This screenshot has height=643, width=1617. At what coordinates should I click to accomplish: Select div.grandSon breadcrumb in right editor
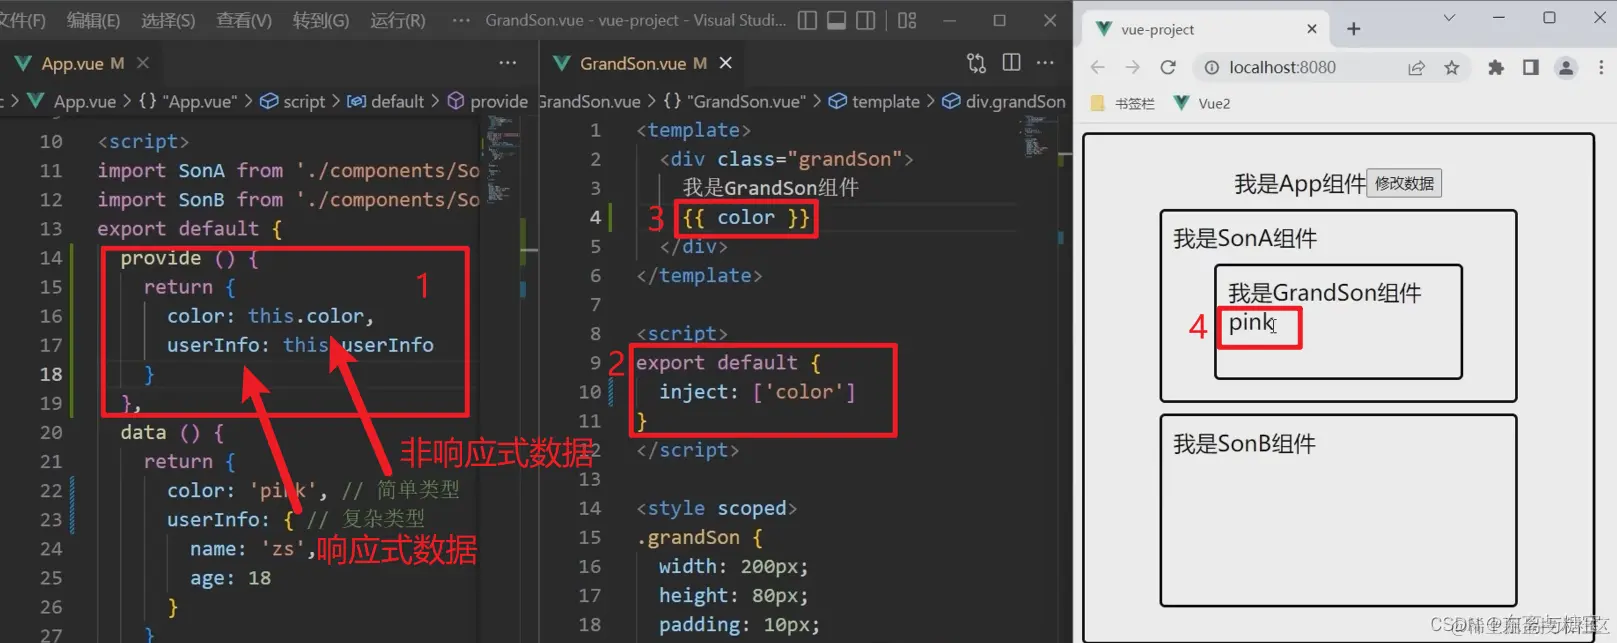point(1004,101)
